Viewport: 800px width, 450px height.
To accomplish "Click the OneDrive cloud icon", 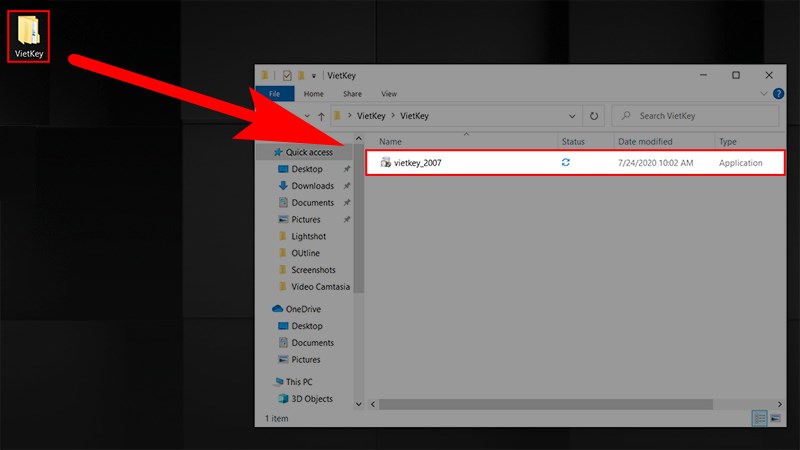I will pos(278,309).
